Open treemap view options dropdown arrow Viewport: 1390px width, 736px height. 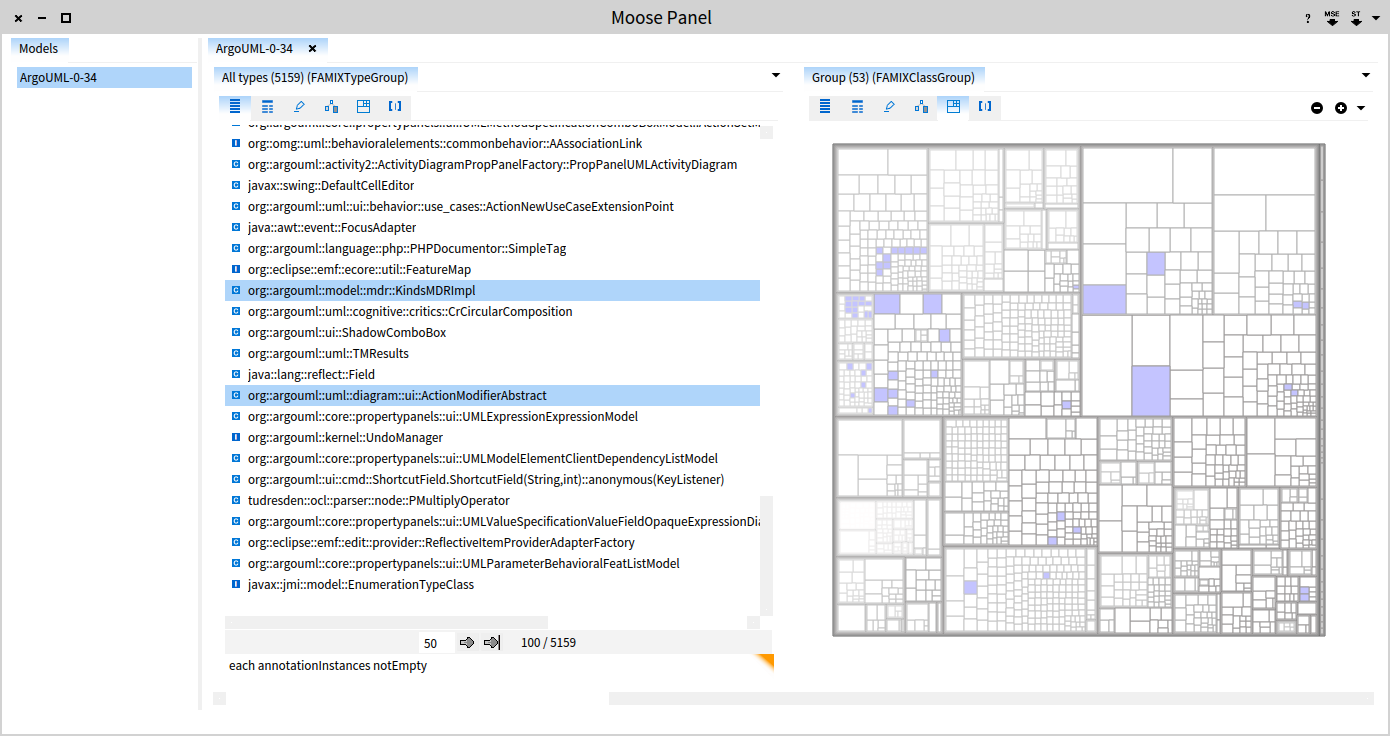tap(1361, 108)
